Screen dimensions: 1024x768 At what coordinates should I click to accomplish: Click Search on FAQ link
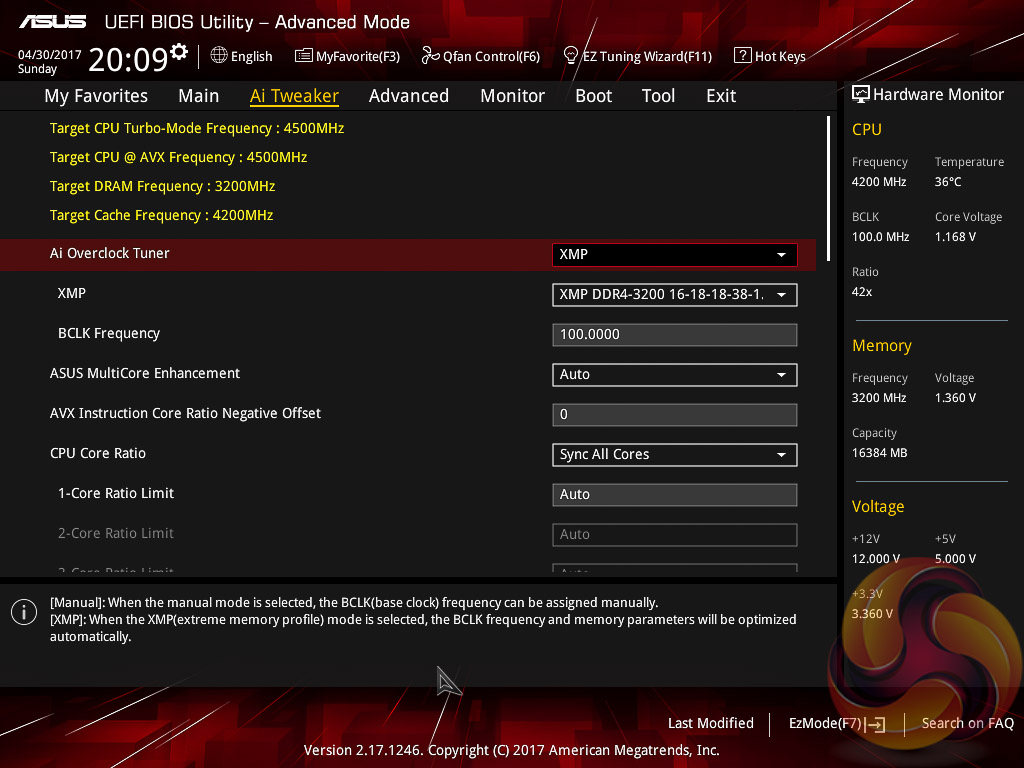tap(967, 723)
